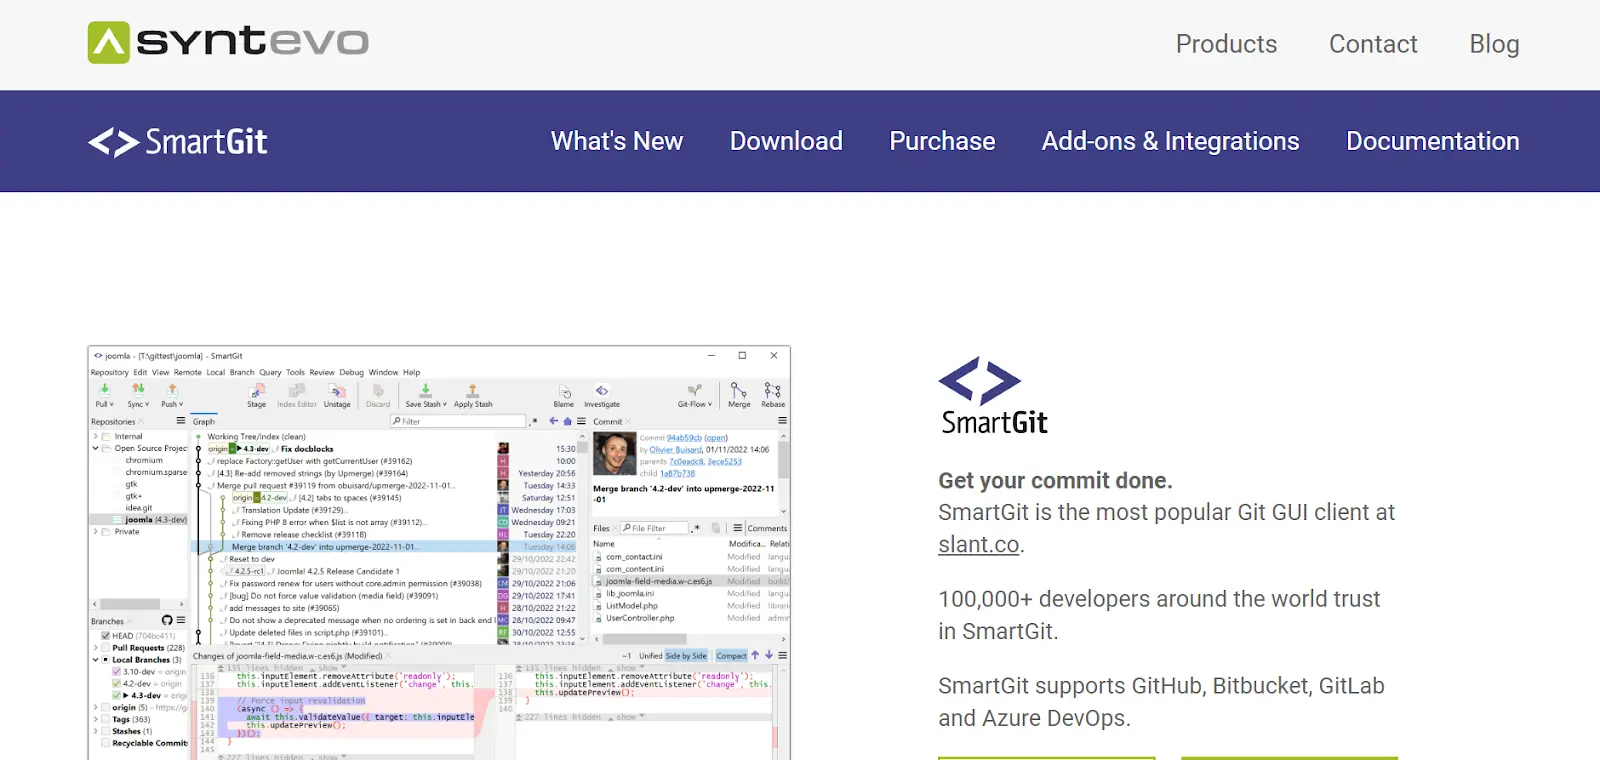Open the Repository menu in the screenshot

(109, 372)
